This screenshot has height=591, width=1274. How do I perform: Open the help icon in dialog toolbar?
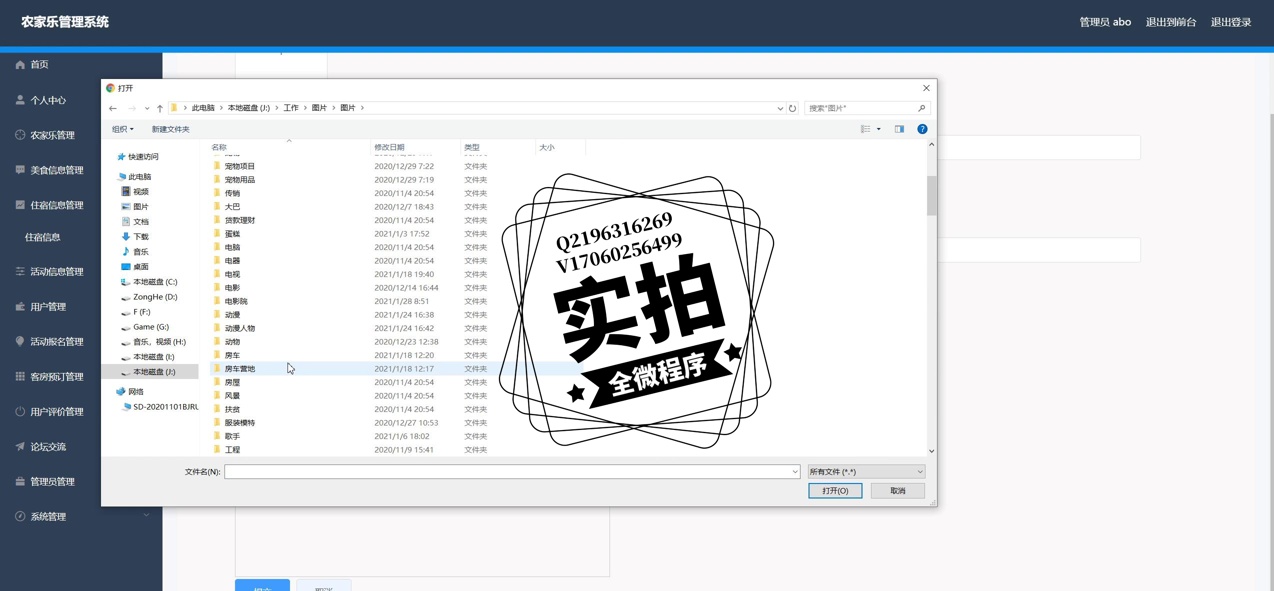click(x=922, y=129)
